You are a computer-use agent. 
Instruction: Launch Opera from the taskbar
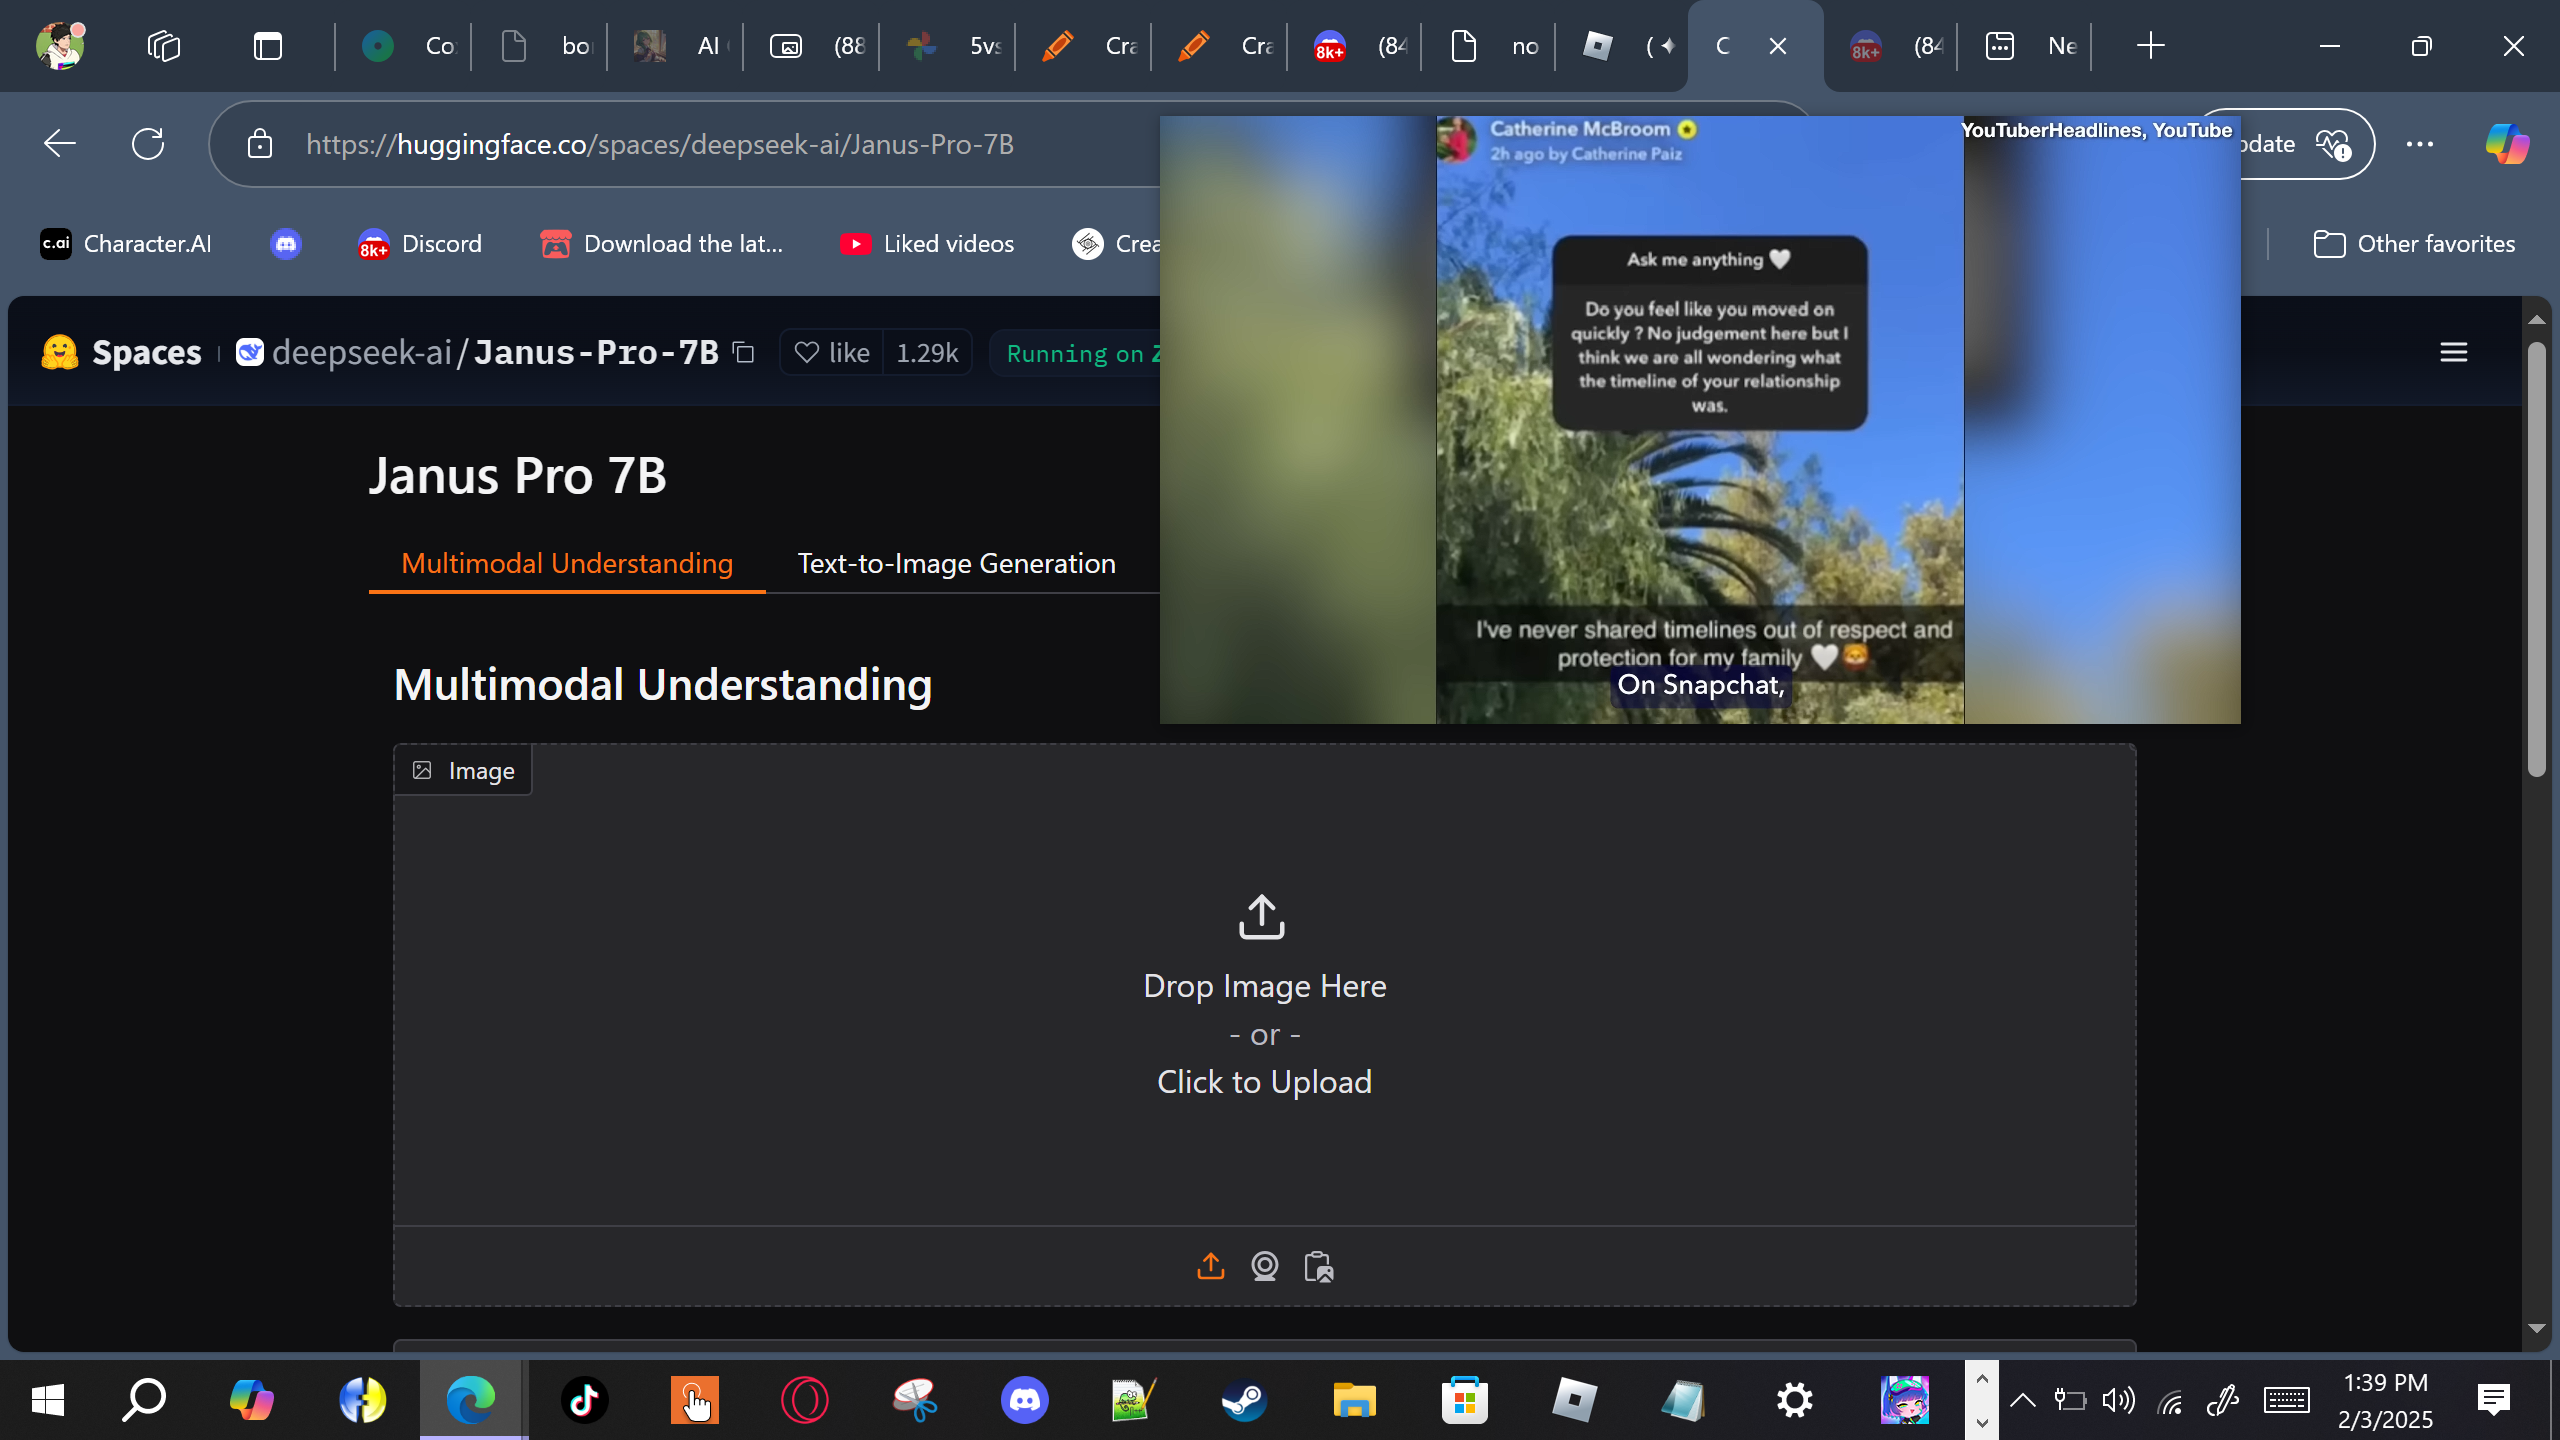coord(805,1400)
